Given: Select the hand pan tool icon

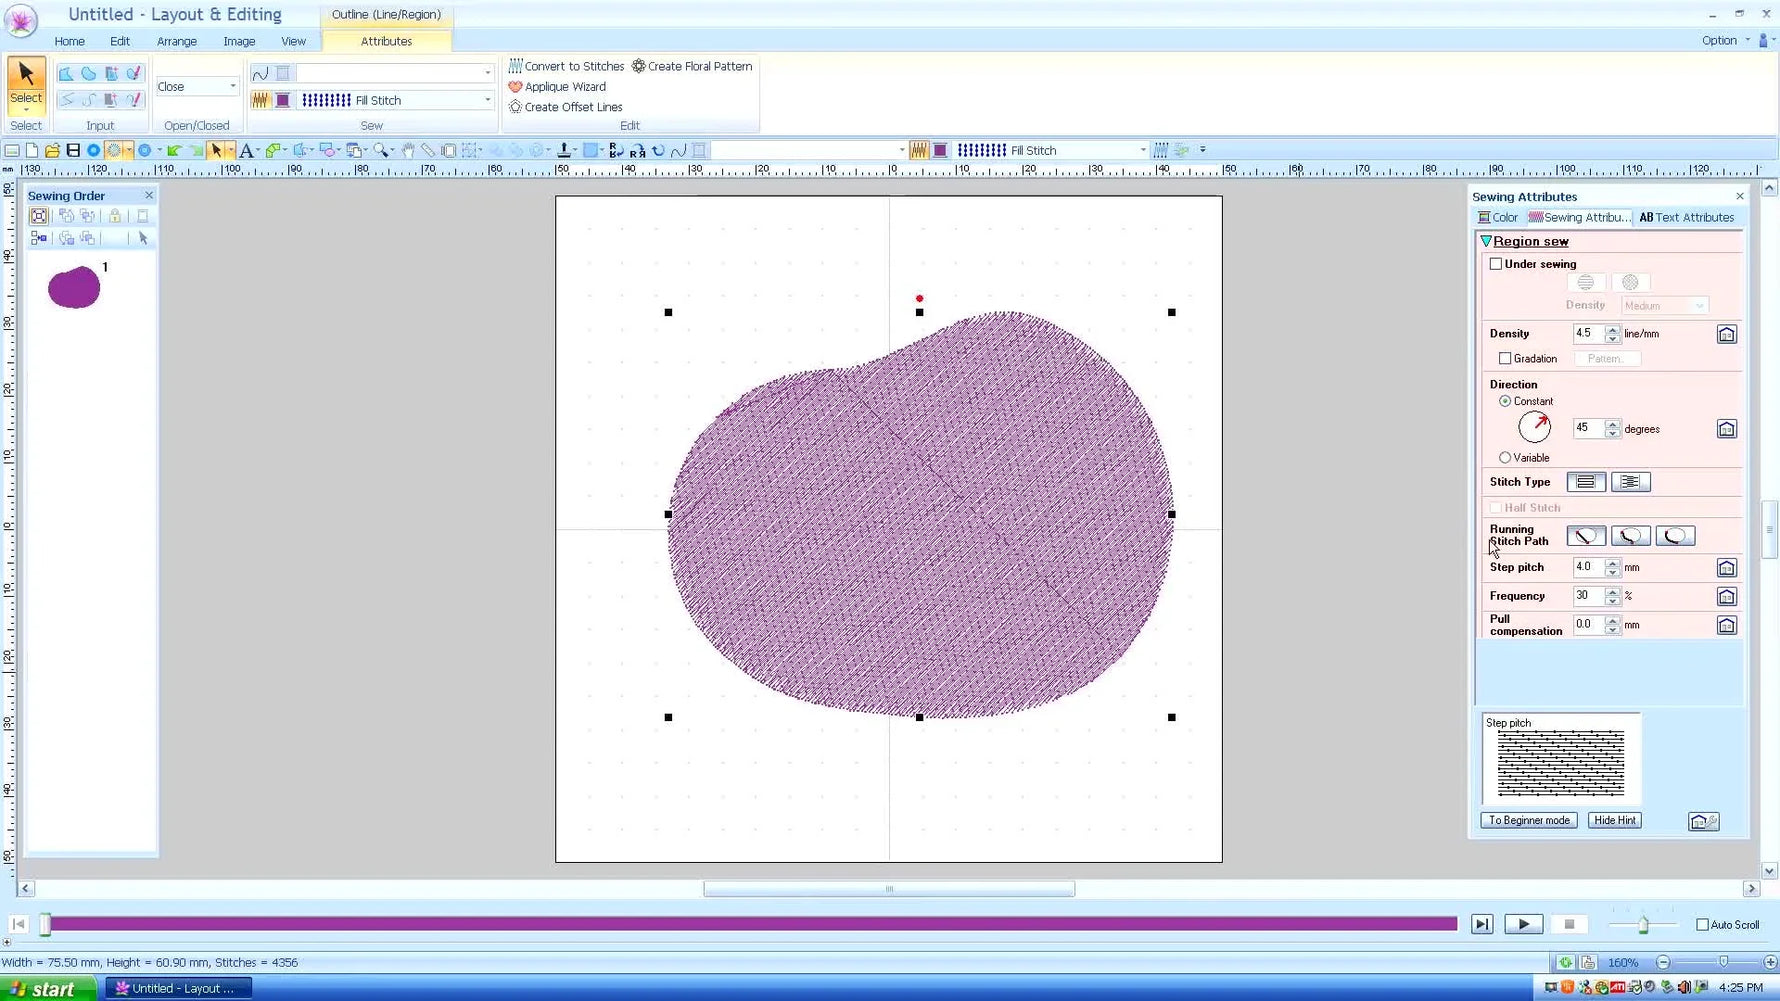Looking at the screenshot, I should pos(408,151).
